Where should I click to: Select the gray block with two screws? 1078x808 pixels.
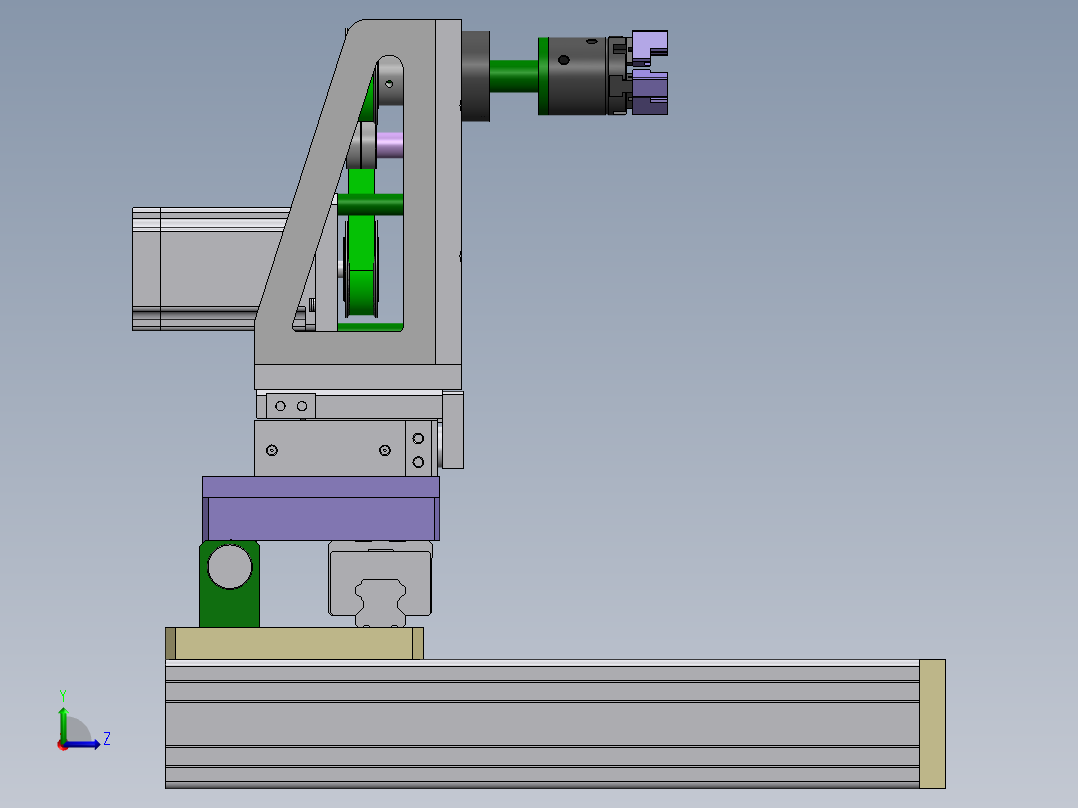pos(329,448)
